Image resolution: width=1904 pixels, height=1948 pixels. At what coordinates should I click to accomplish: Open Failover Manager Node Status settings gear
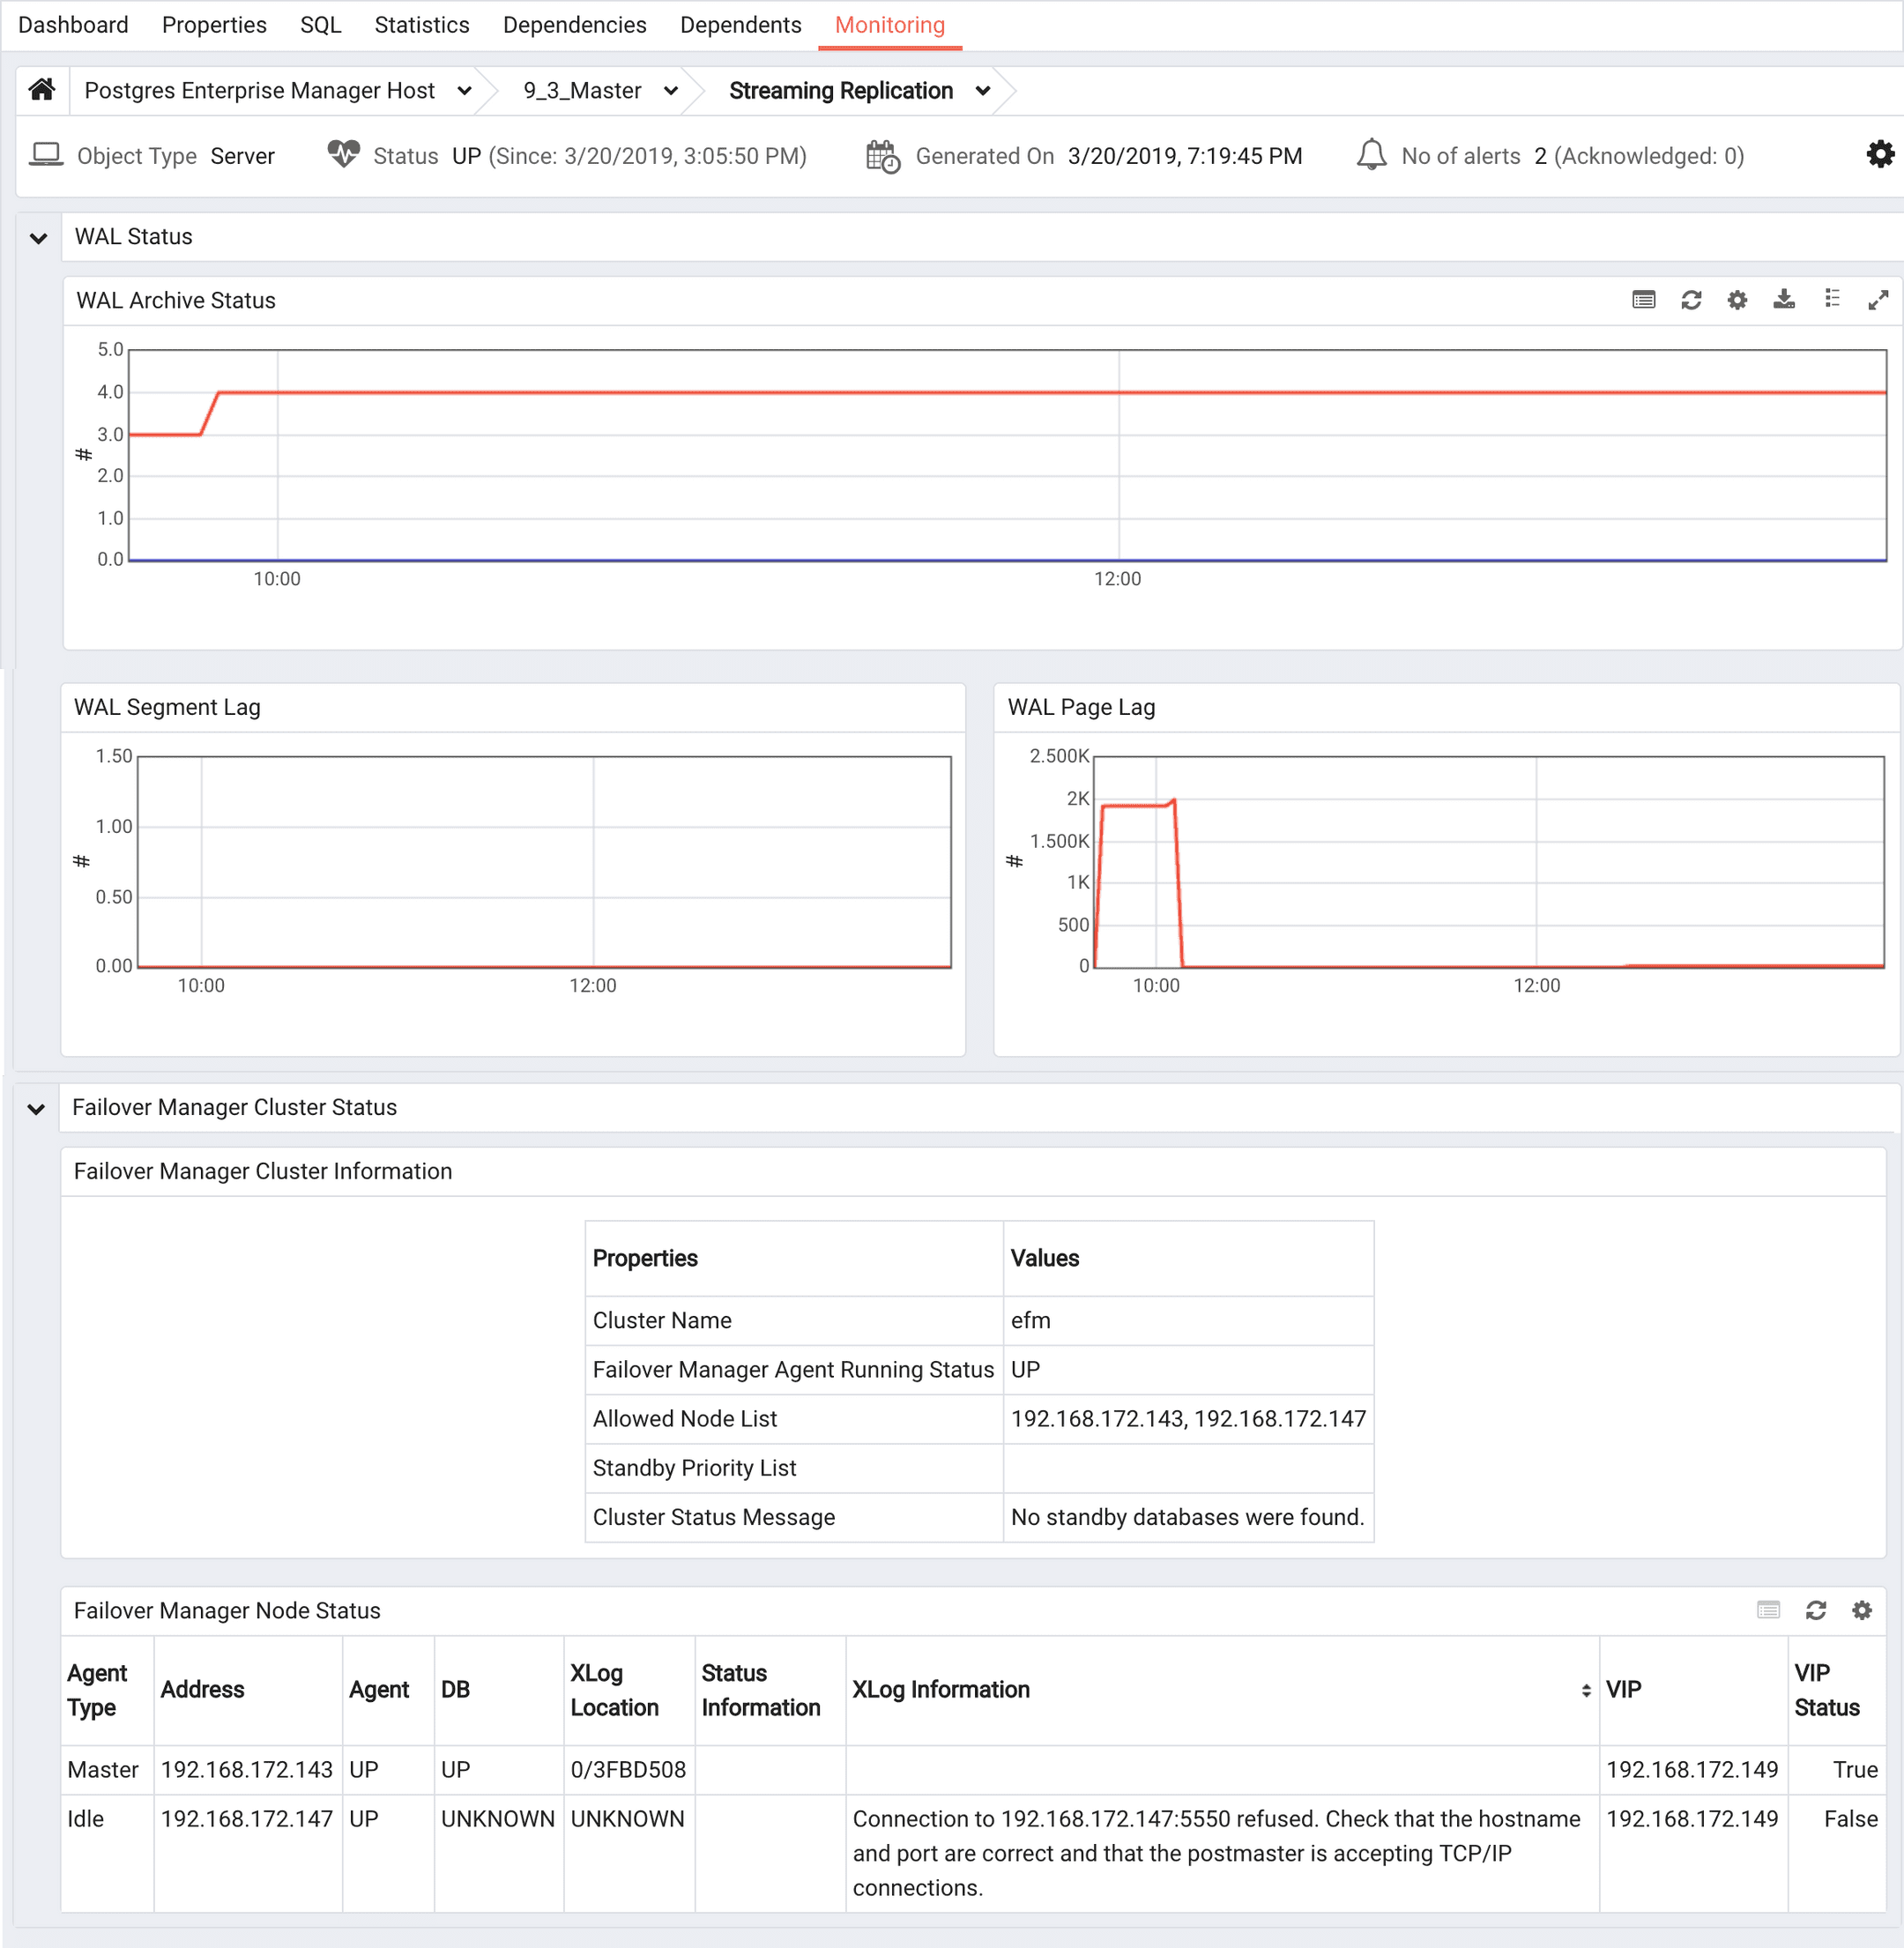tap(1862, 1610)
